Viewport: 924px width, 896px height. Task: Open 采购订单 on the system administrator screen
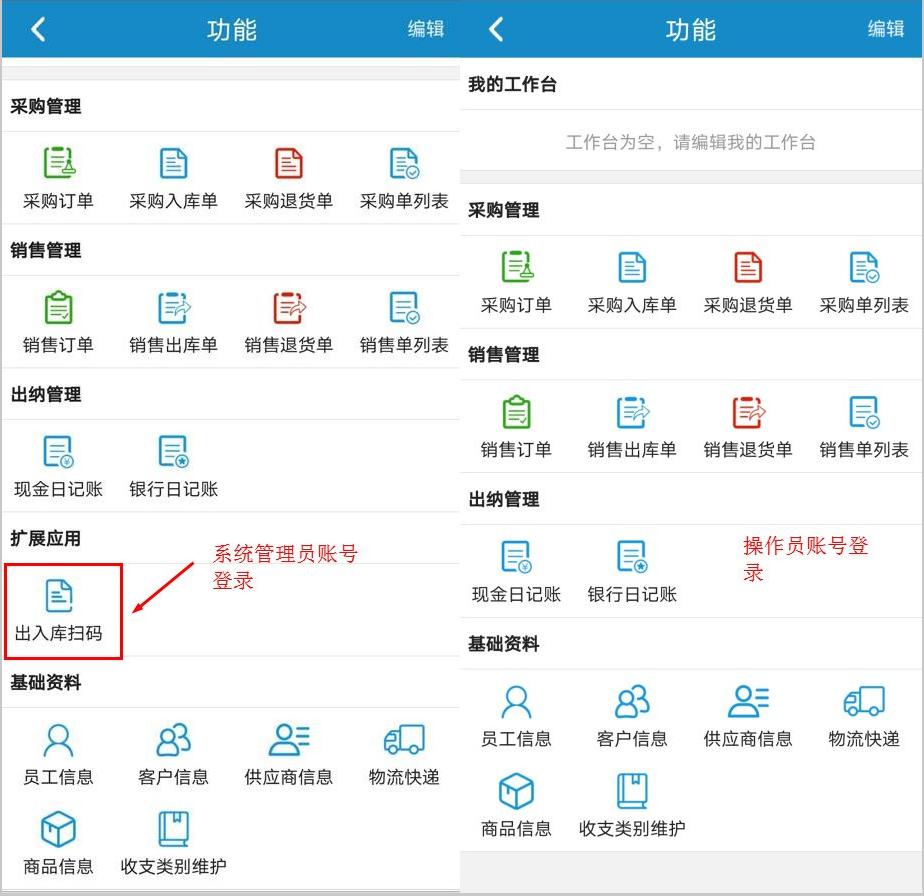click(x=58, y=177)
